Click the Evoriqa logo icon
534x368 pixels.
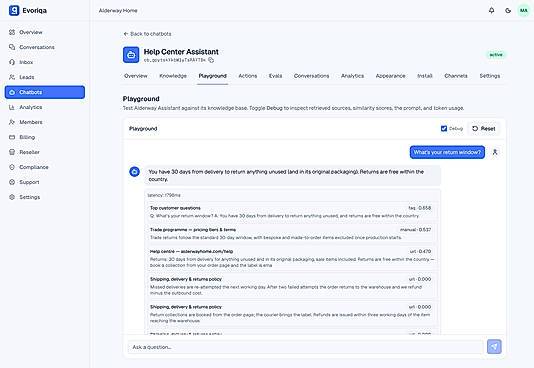click(x=14, y=10)
